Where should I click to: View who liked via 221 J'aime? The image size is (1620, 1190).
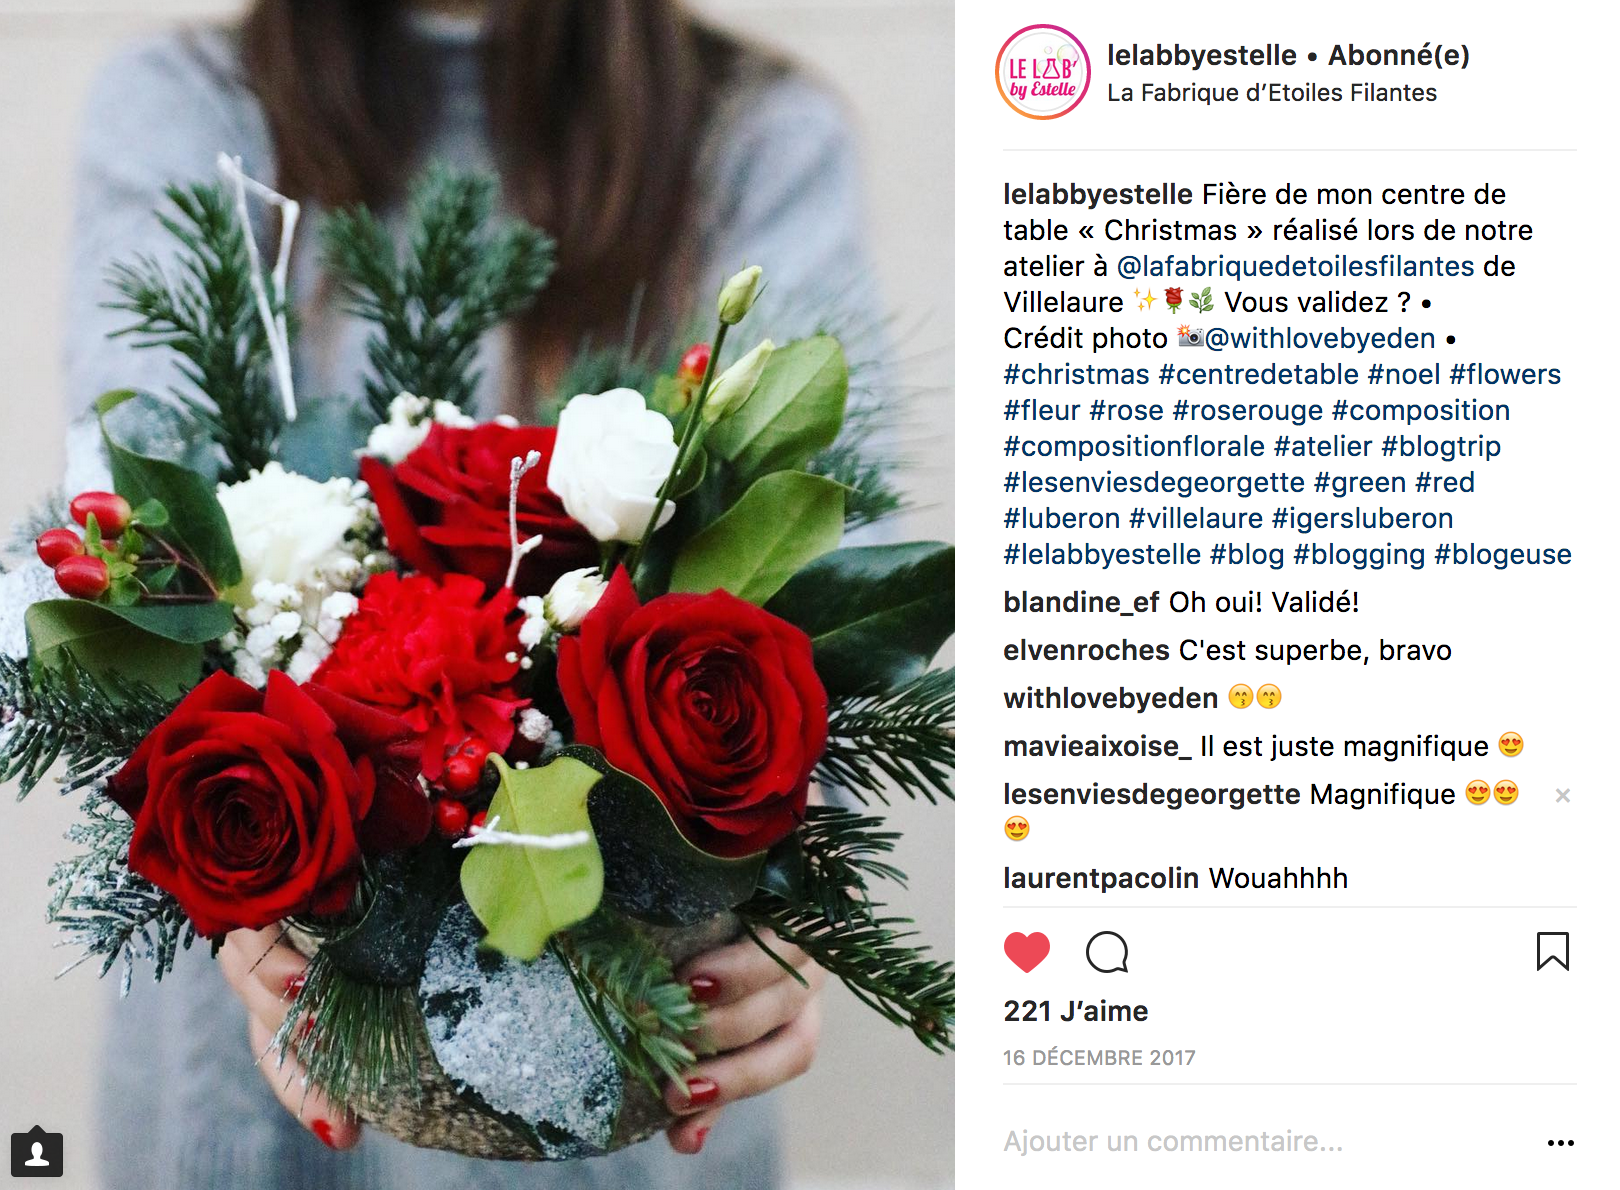1076,1011
